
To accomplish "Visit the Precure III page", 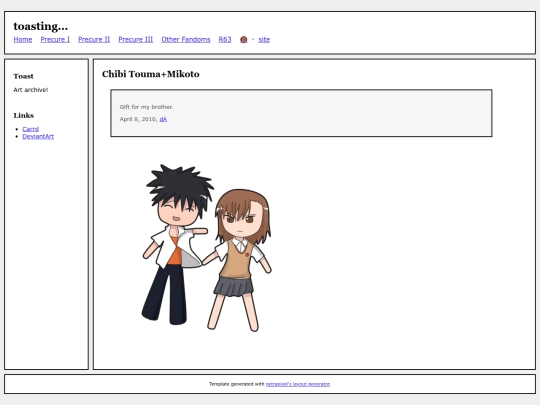I will 136,40.
